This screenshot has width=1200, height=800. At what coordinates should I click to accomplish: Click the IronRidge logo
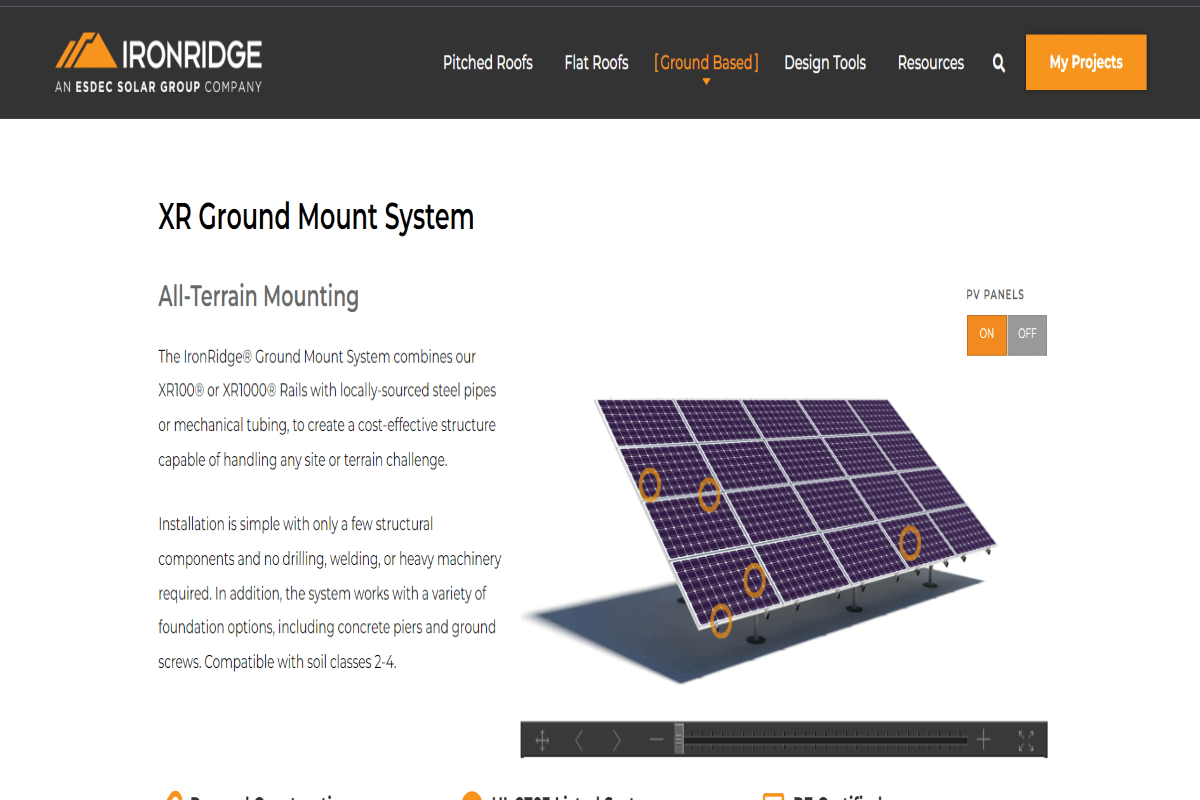(x=159, y=62)
